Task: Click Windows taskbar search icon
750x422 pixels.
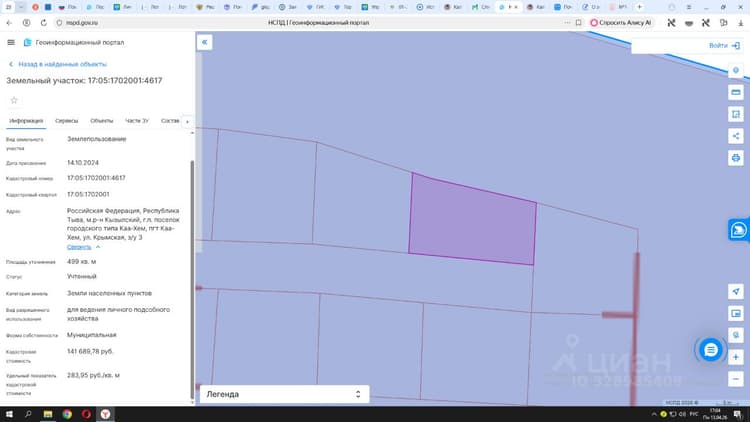Action: click(x=28, y=414)
